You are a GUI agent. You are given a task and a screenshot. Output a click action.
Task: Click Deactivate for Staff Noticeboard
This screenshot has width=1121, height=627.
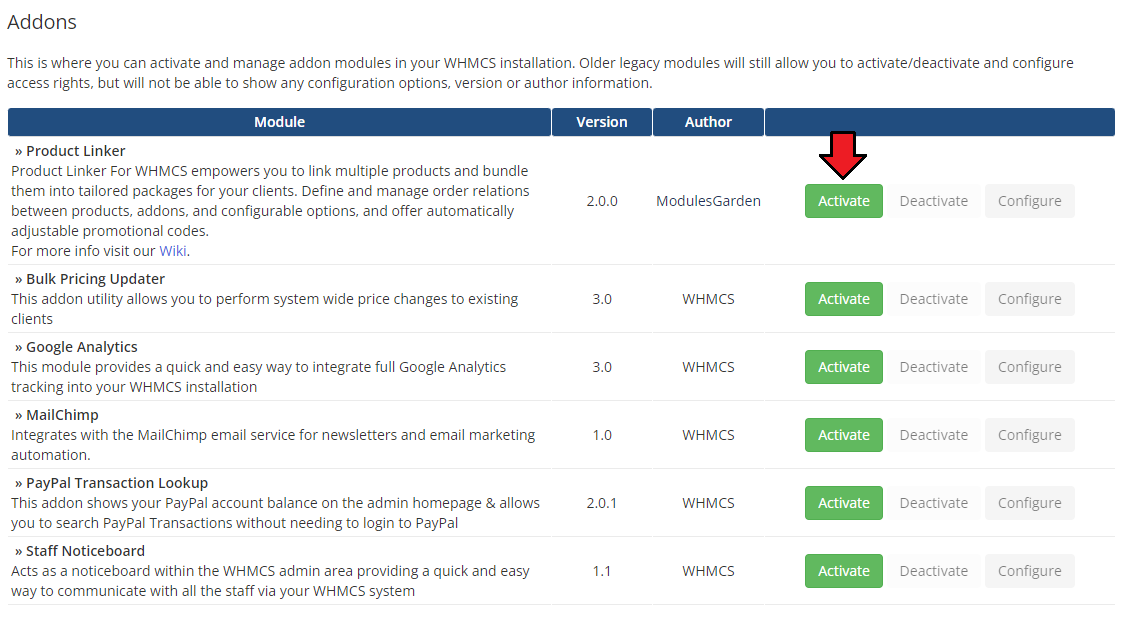point(934,571)
